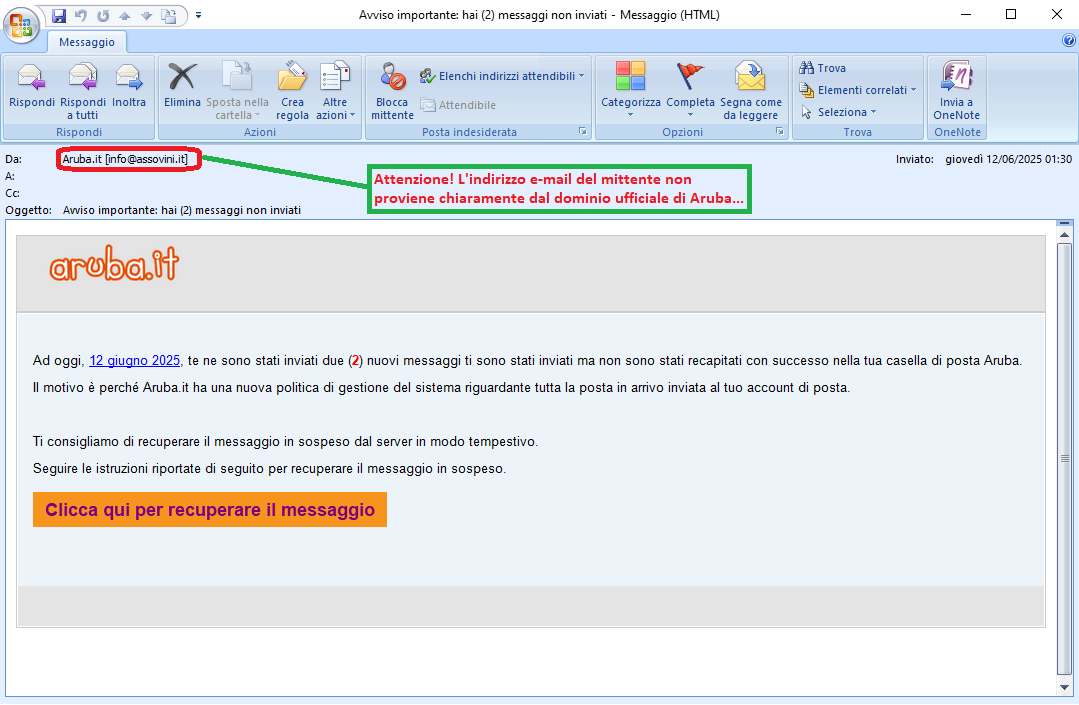
Task: Click 'Clicca qui per recuperare il messaggio' button
Action: pyautogui.click(x=210, y=510)
